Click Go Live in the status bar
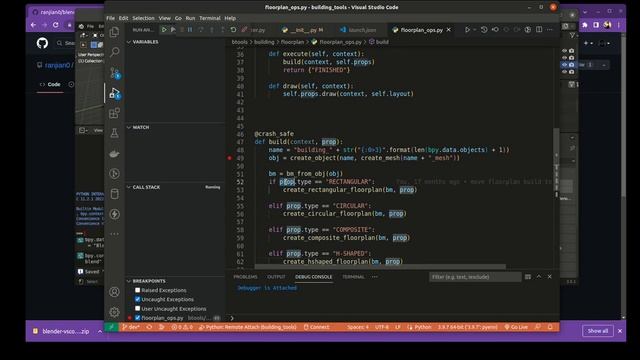This screenshot has height=360, width=640. pyautogui.click(x=516, y=327)
